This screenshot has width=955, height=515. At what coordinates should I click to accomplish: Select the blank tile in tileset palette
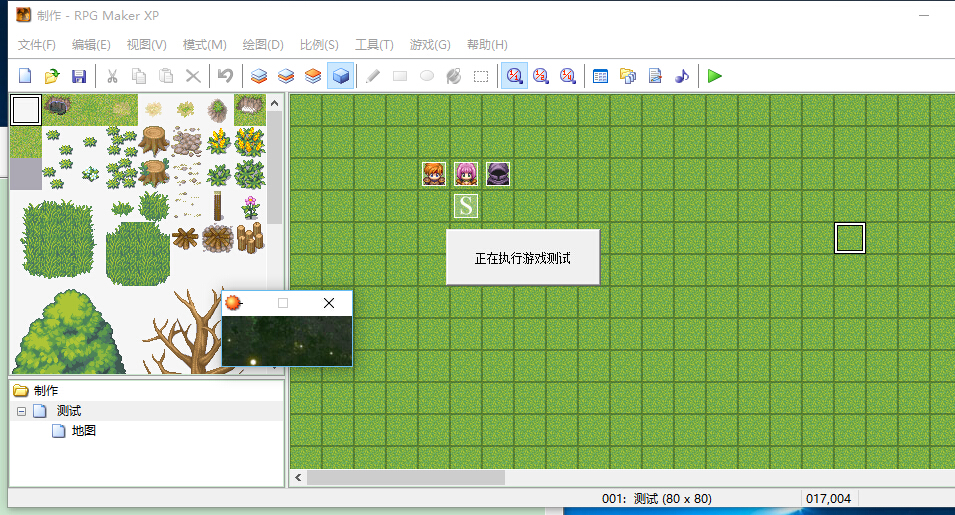click(x=26, y=110)
